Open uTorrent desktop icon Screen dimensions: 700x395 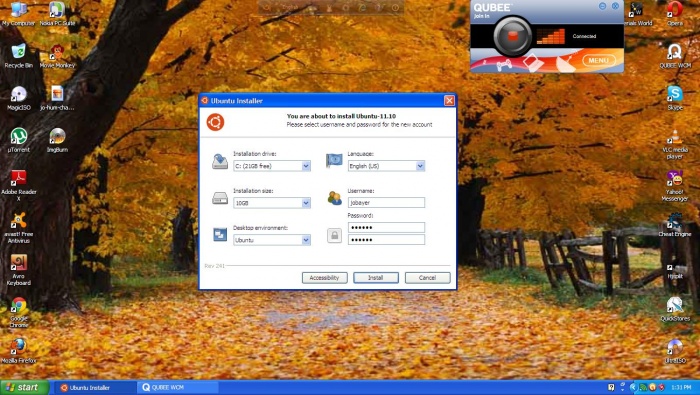(18, 140)
